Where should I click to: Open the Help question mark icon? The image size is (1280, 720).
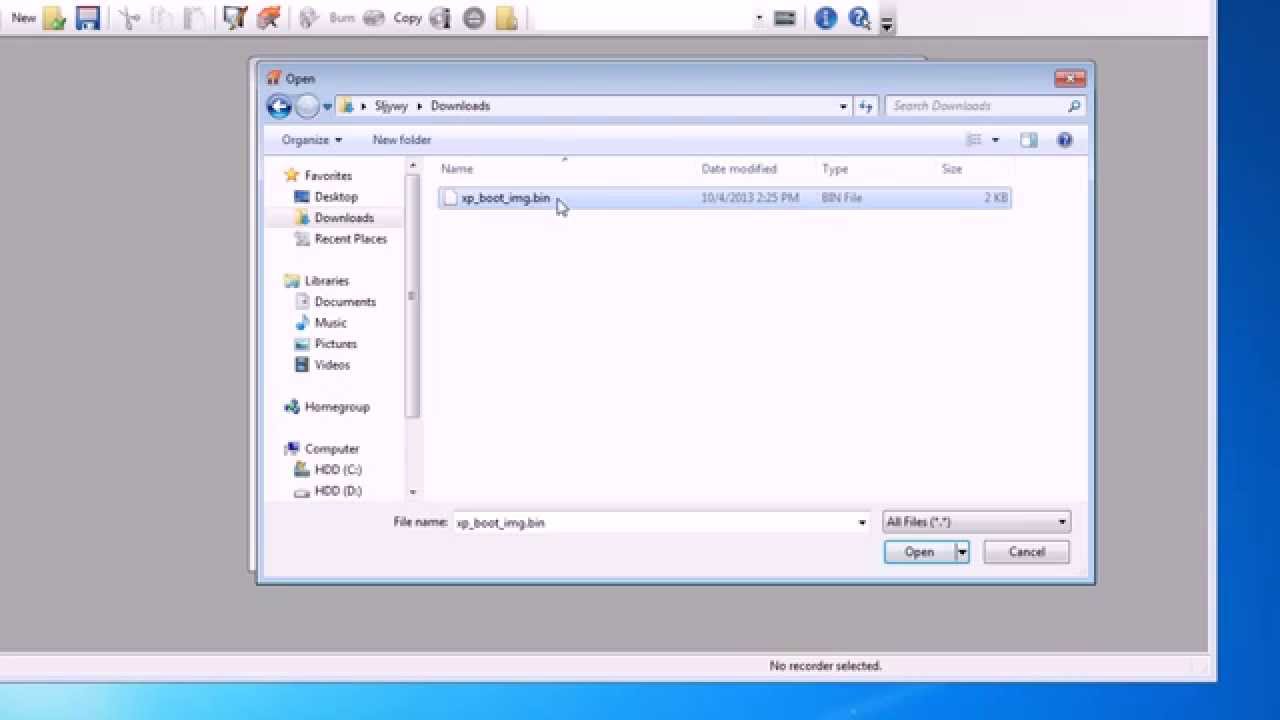(858, 17)
